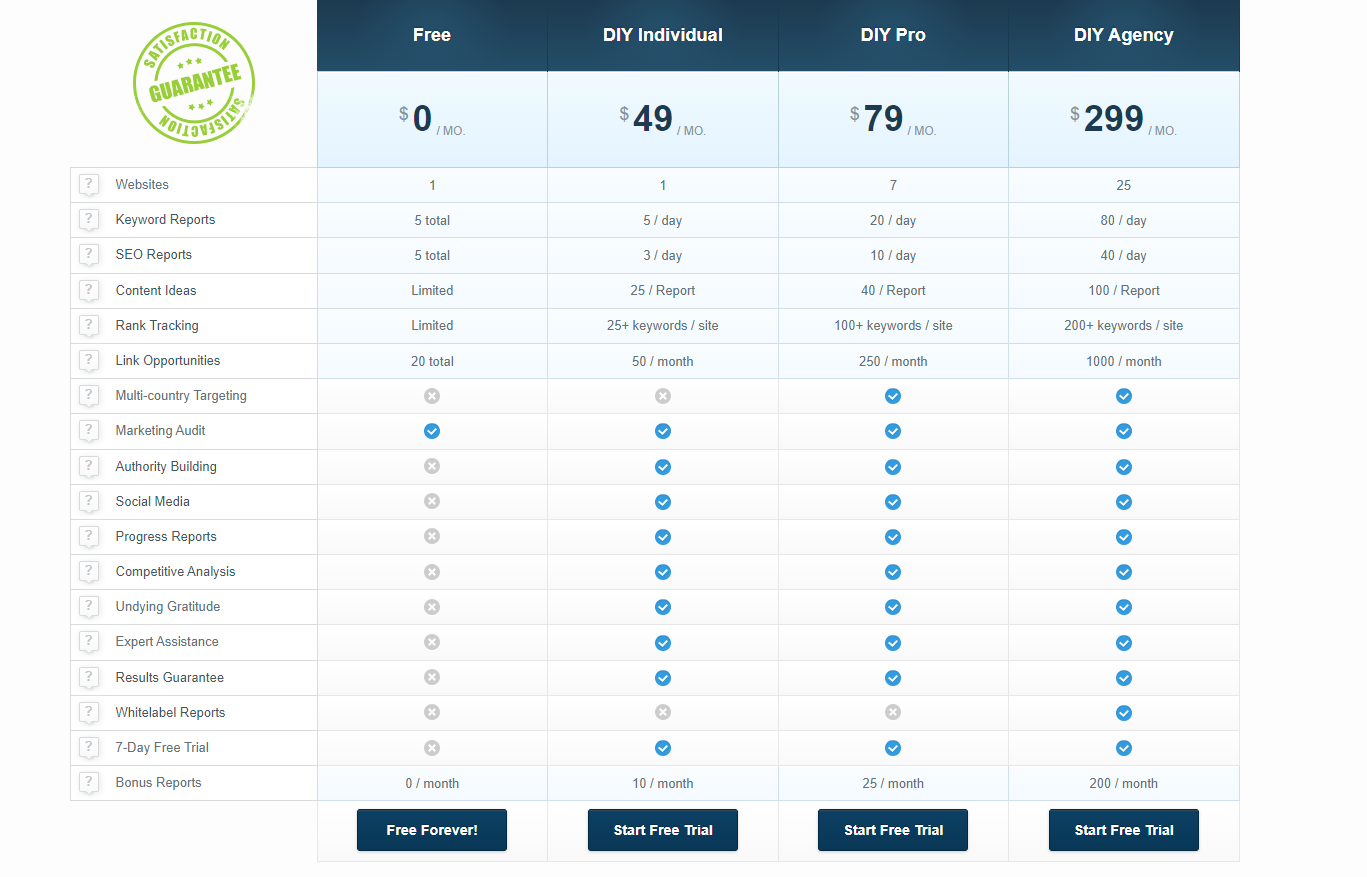Click the $79 / MO. price
1367x877 pixels.
893,120
